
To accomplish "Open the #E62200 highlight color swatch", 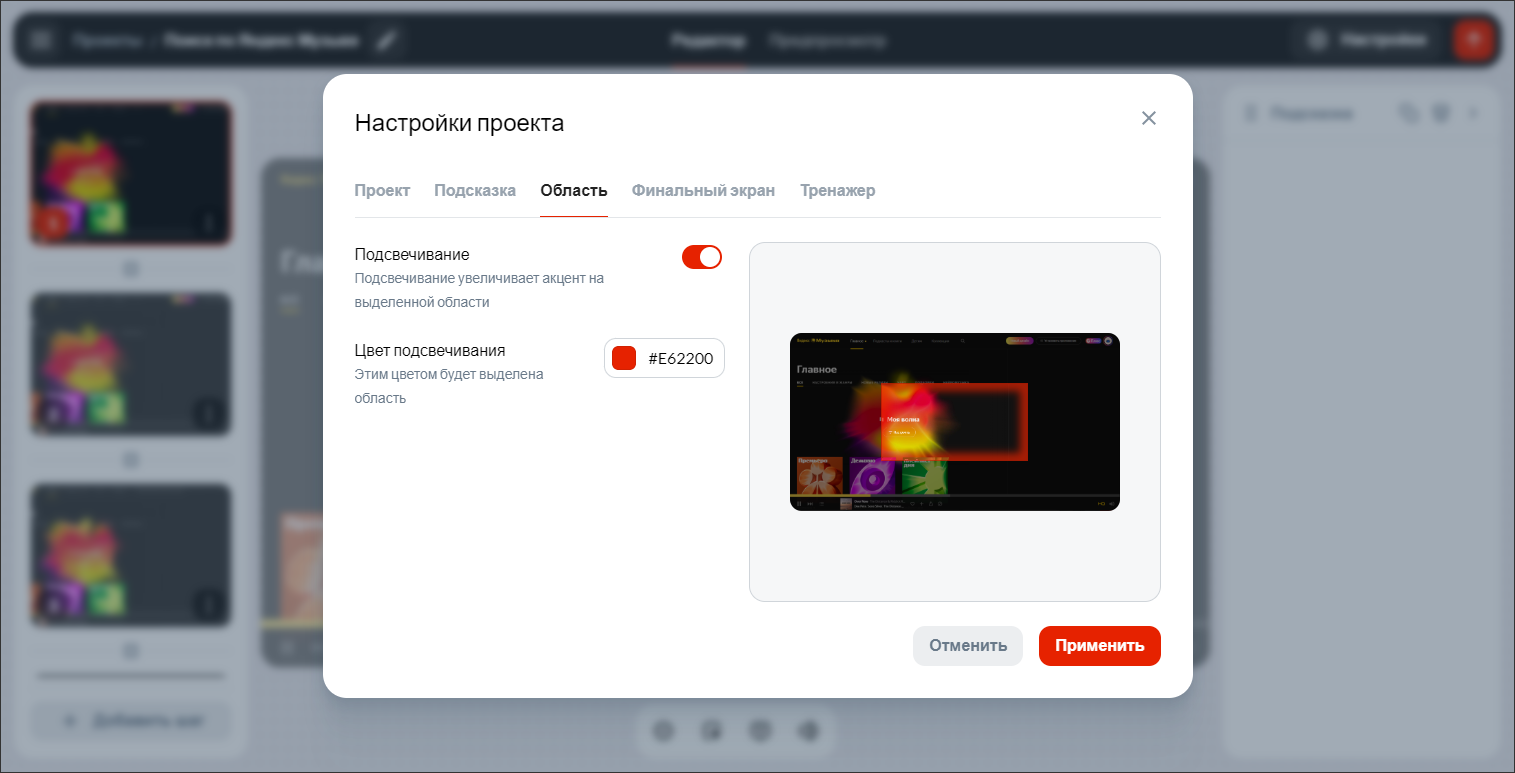I will pyautogui.click(x=623, y=357).
